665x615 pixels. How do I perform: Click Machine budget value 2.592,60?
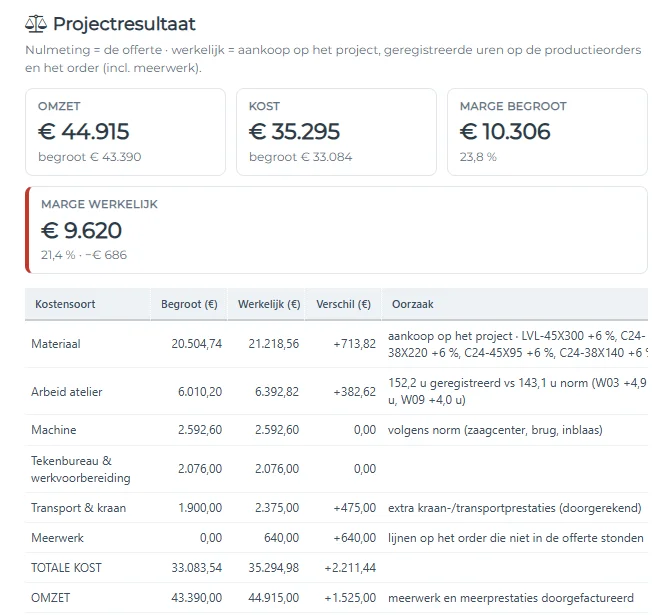click(x=200, y=430)
